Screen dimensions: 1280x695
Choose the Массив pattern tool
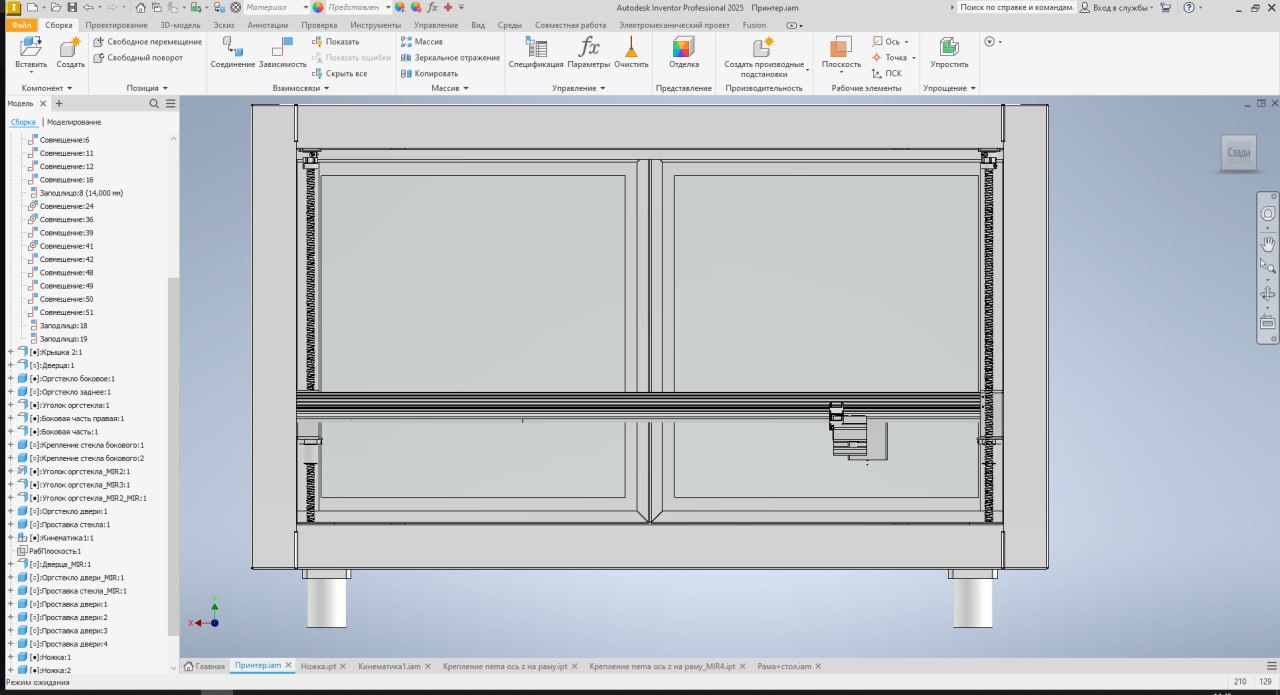(421, 42)
